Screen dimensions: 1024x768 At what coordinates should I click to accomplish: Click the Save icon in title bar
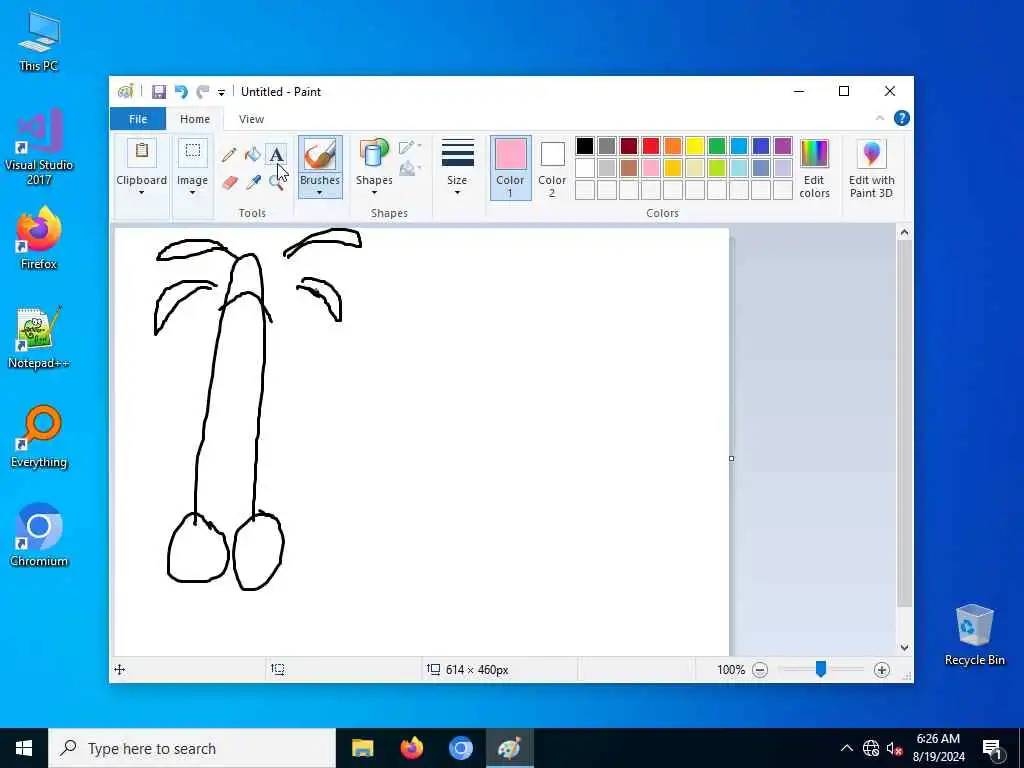[x=159, y=92]
